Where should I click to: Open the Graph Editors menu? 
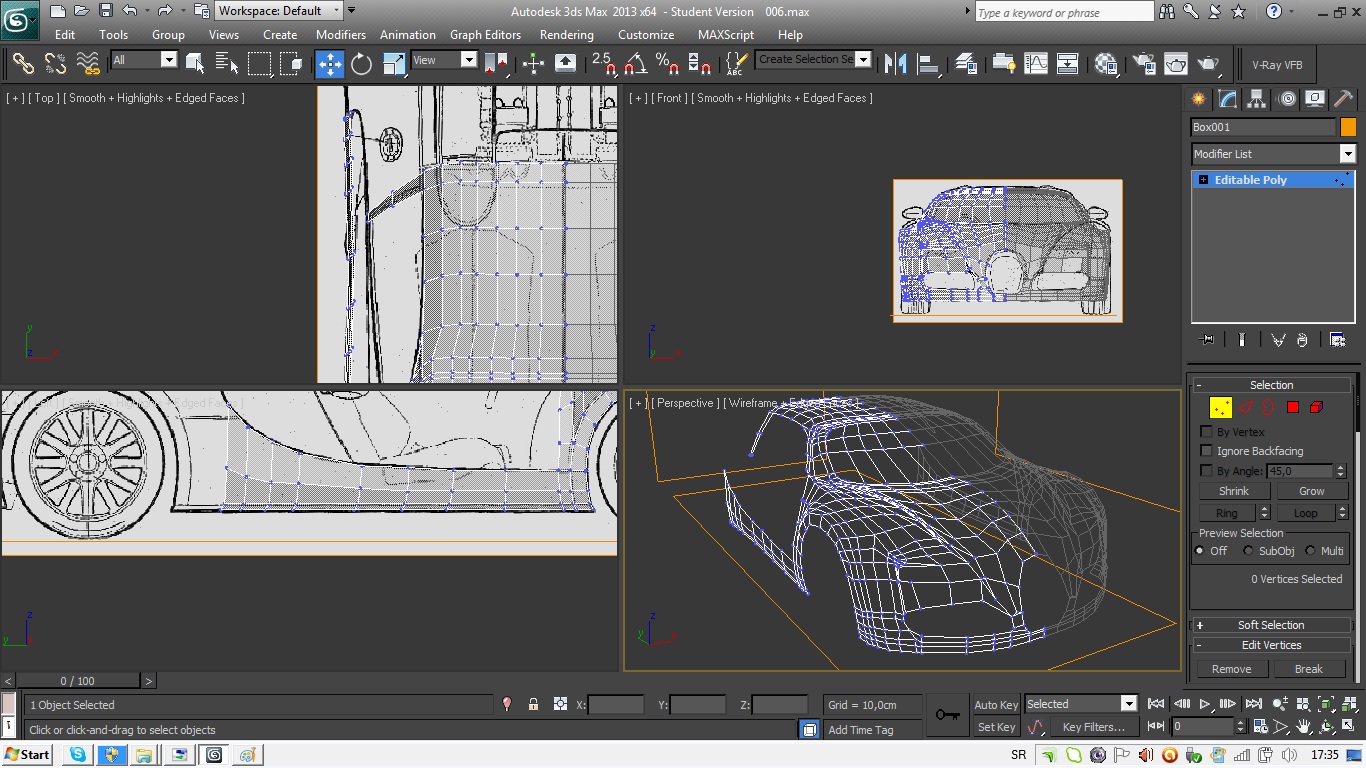(x=485, y=34)
